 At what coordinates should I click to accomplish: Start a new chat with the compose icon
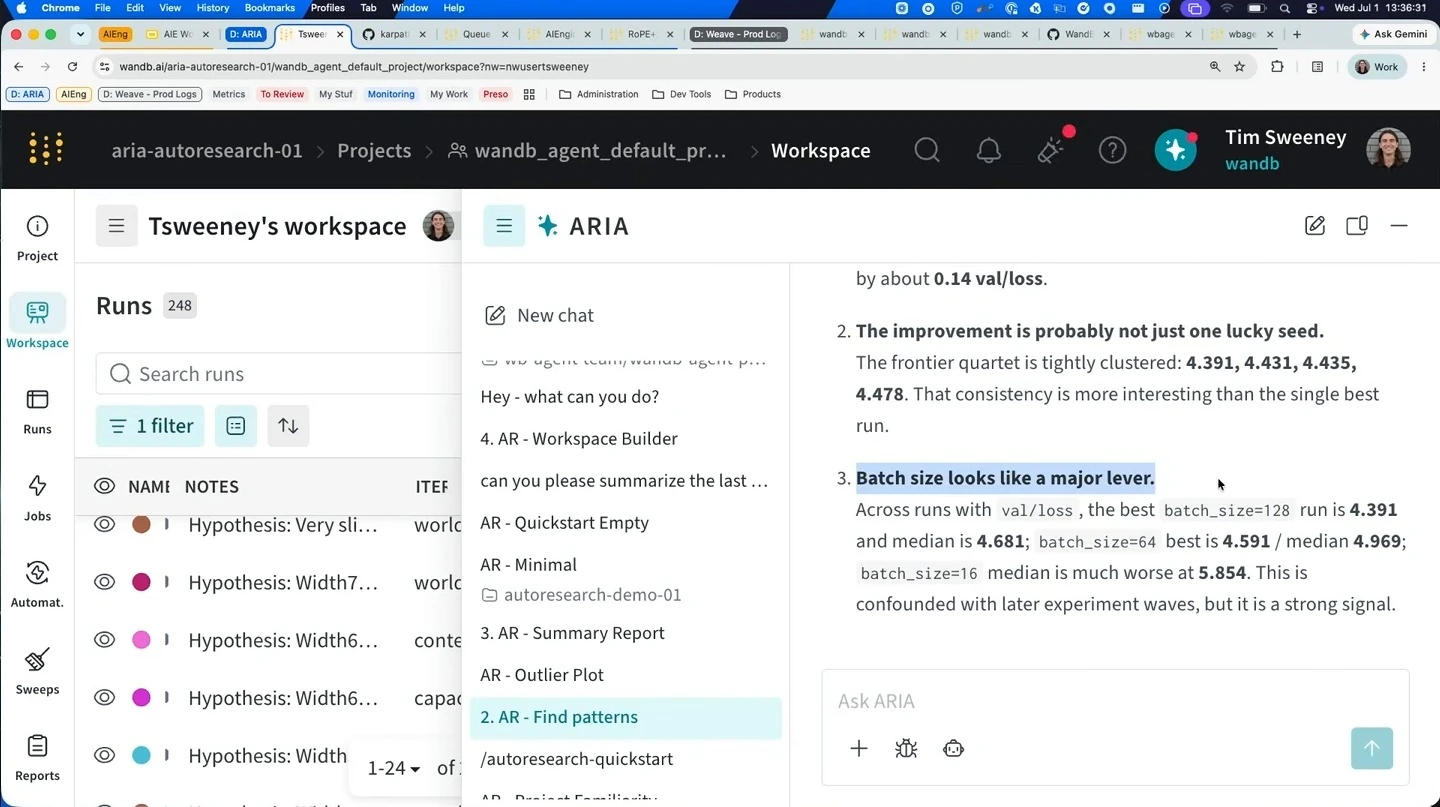(1315, 226)
